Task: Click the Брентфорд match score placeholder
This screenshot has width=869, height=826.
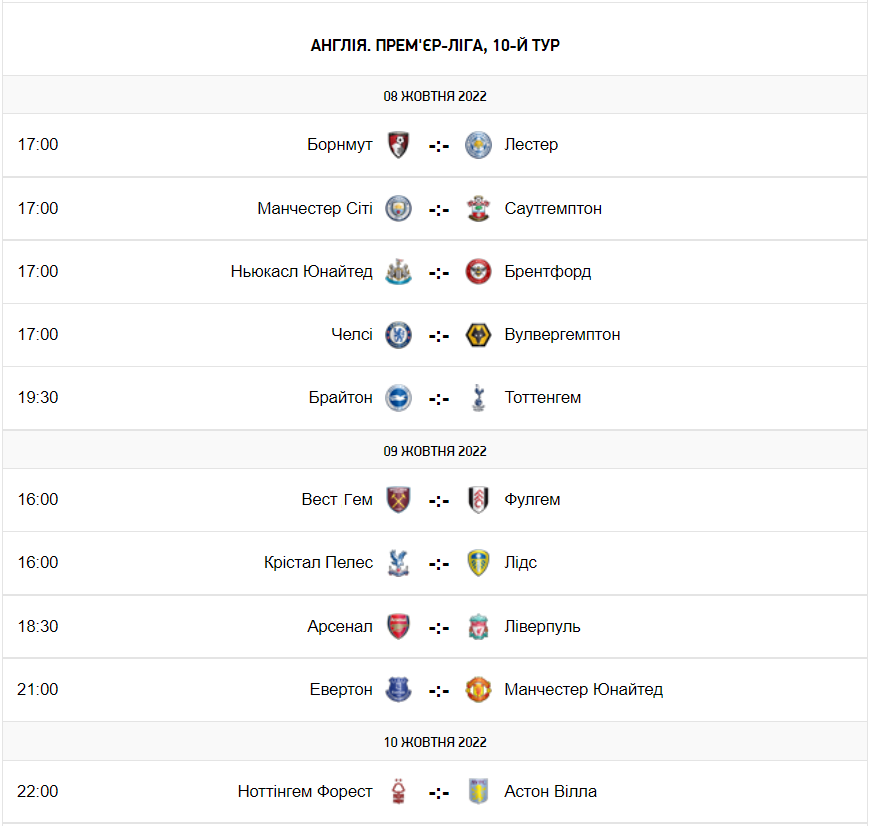Action: click(439, 272)
